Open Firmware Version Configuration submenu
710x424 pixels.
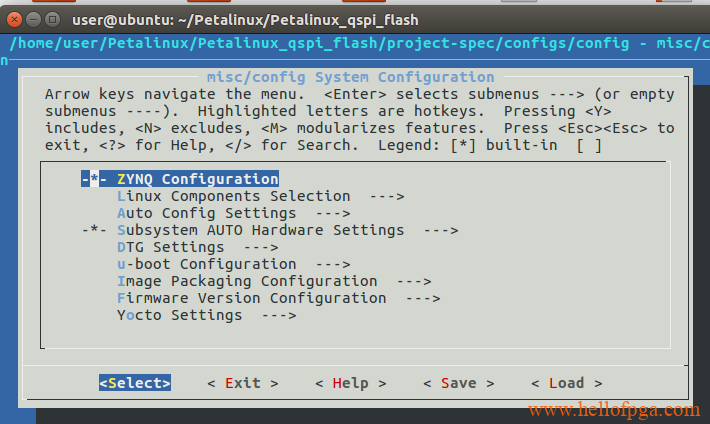click(278, 298)
